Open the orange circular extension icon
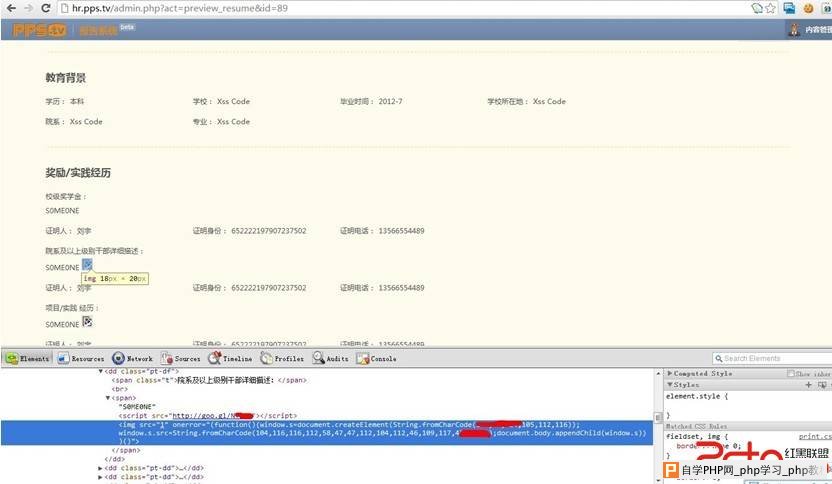This screenshot has width=832, height=484. tap(809, 8)
